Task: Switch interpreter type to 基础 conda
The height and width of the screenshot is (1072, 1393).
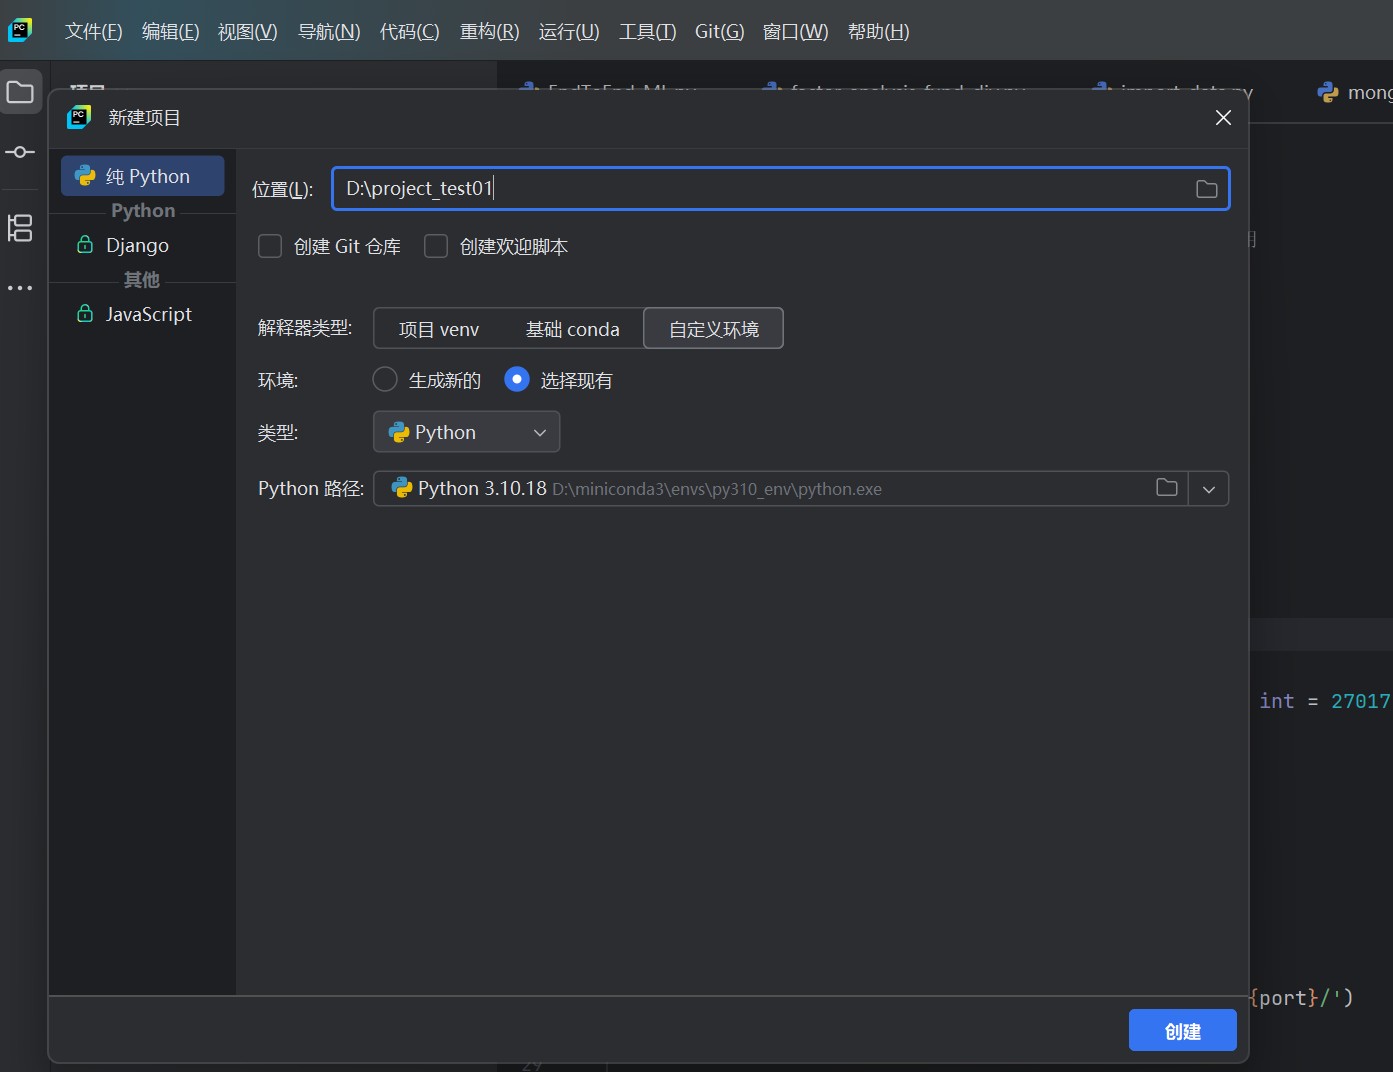Action: click(x=573, y=329)
